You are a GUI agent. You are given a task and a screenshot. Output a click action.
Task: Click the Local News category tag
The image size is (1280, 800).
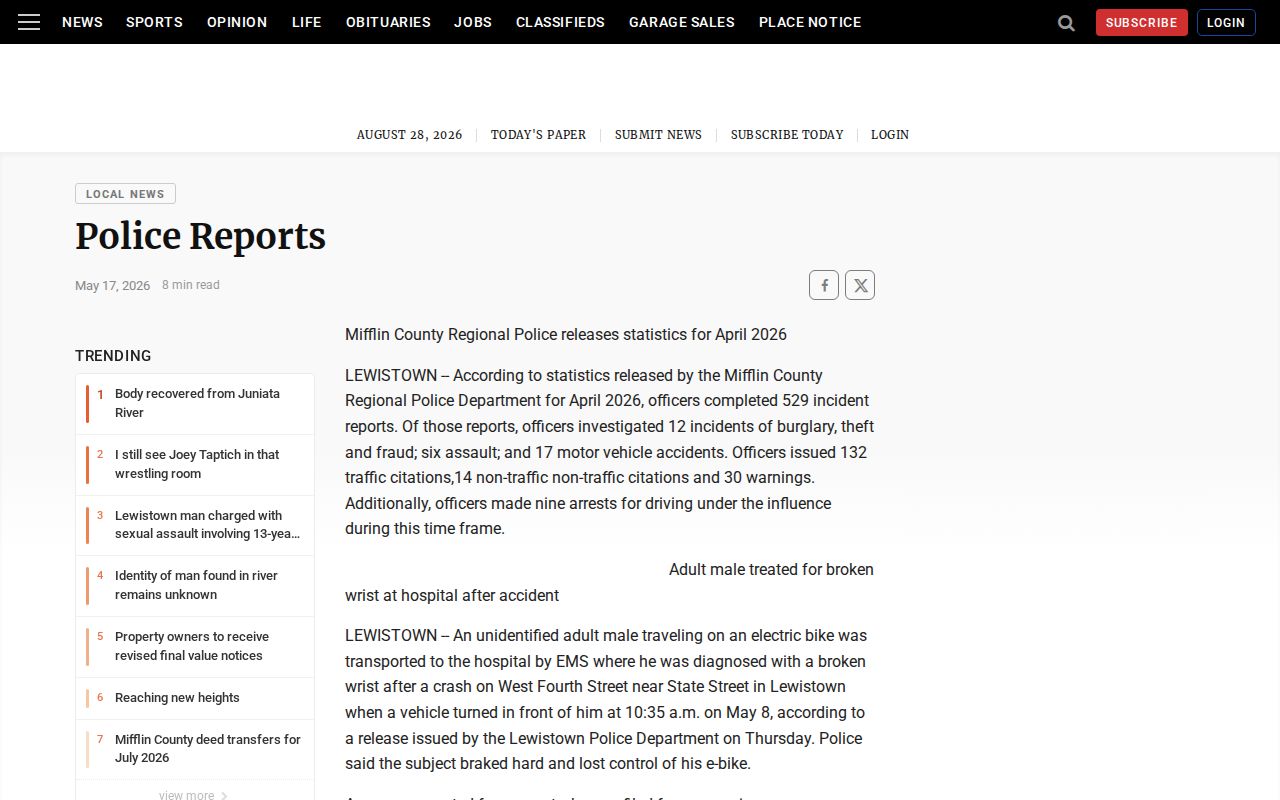tap(125, 194)
